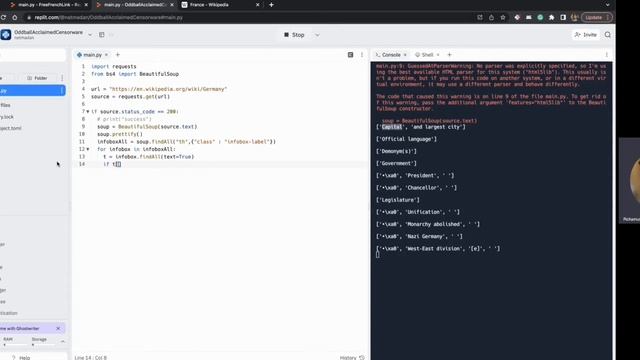Open the Replit search magnifier icon
This screenshot has height=360, width=640.
(608, 35)
